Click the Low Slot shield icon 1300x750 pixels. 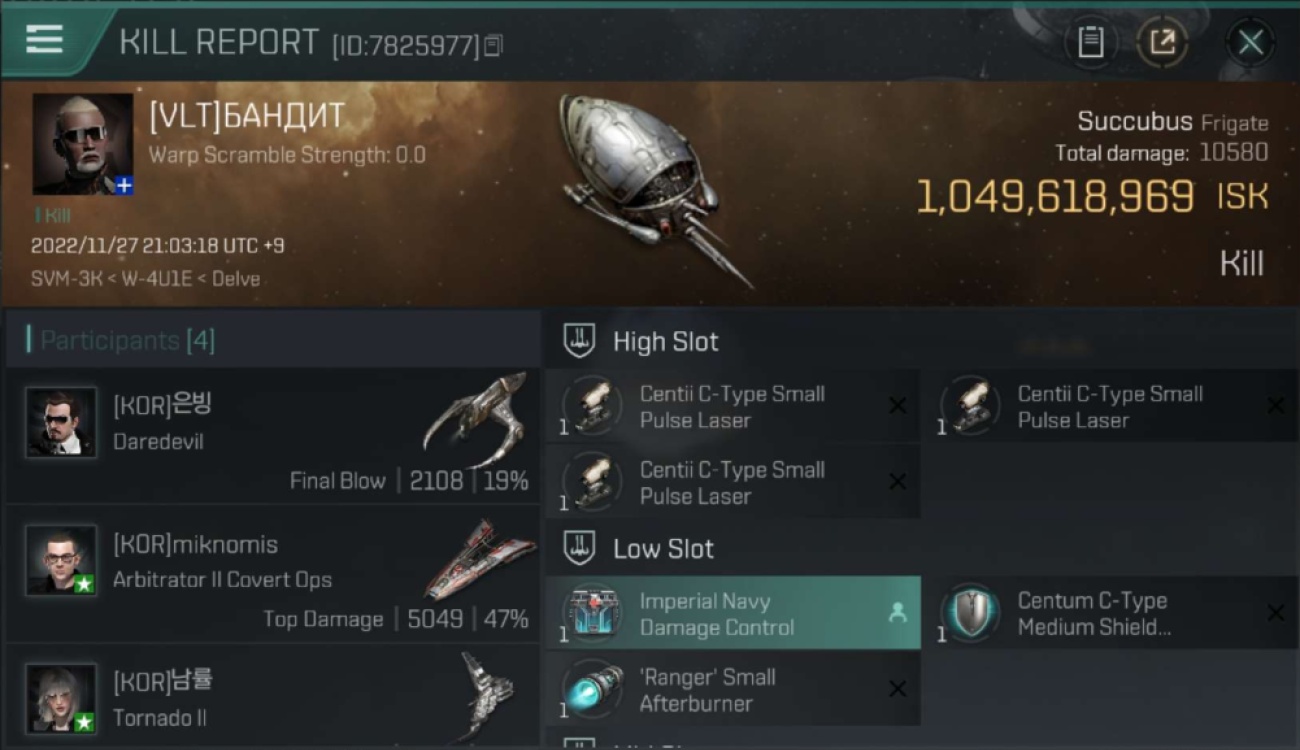point(580,548)
